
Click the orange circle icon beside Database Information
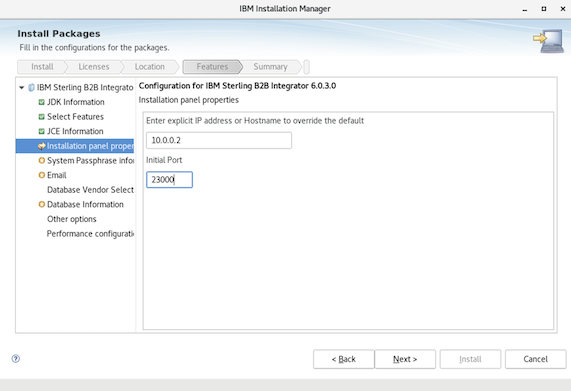click(42, 204)
